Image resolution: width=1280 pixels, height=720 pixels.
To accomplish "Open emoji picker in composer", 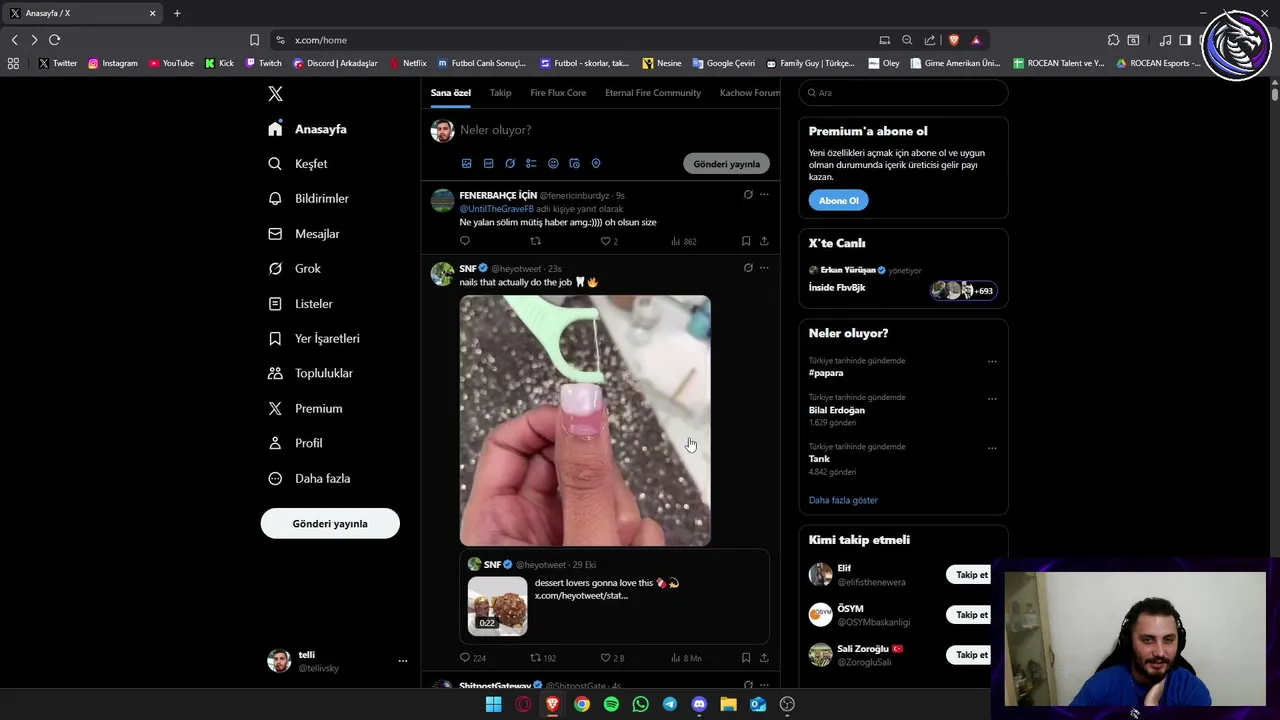I will tap(553, 163).
